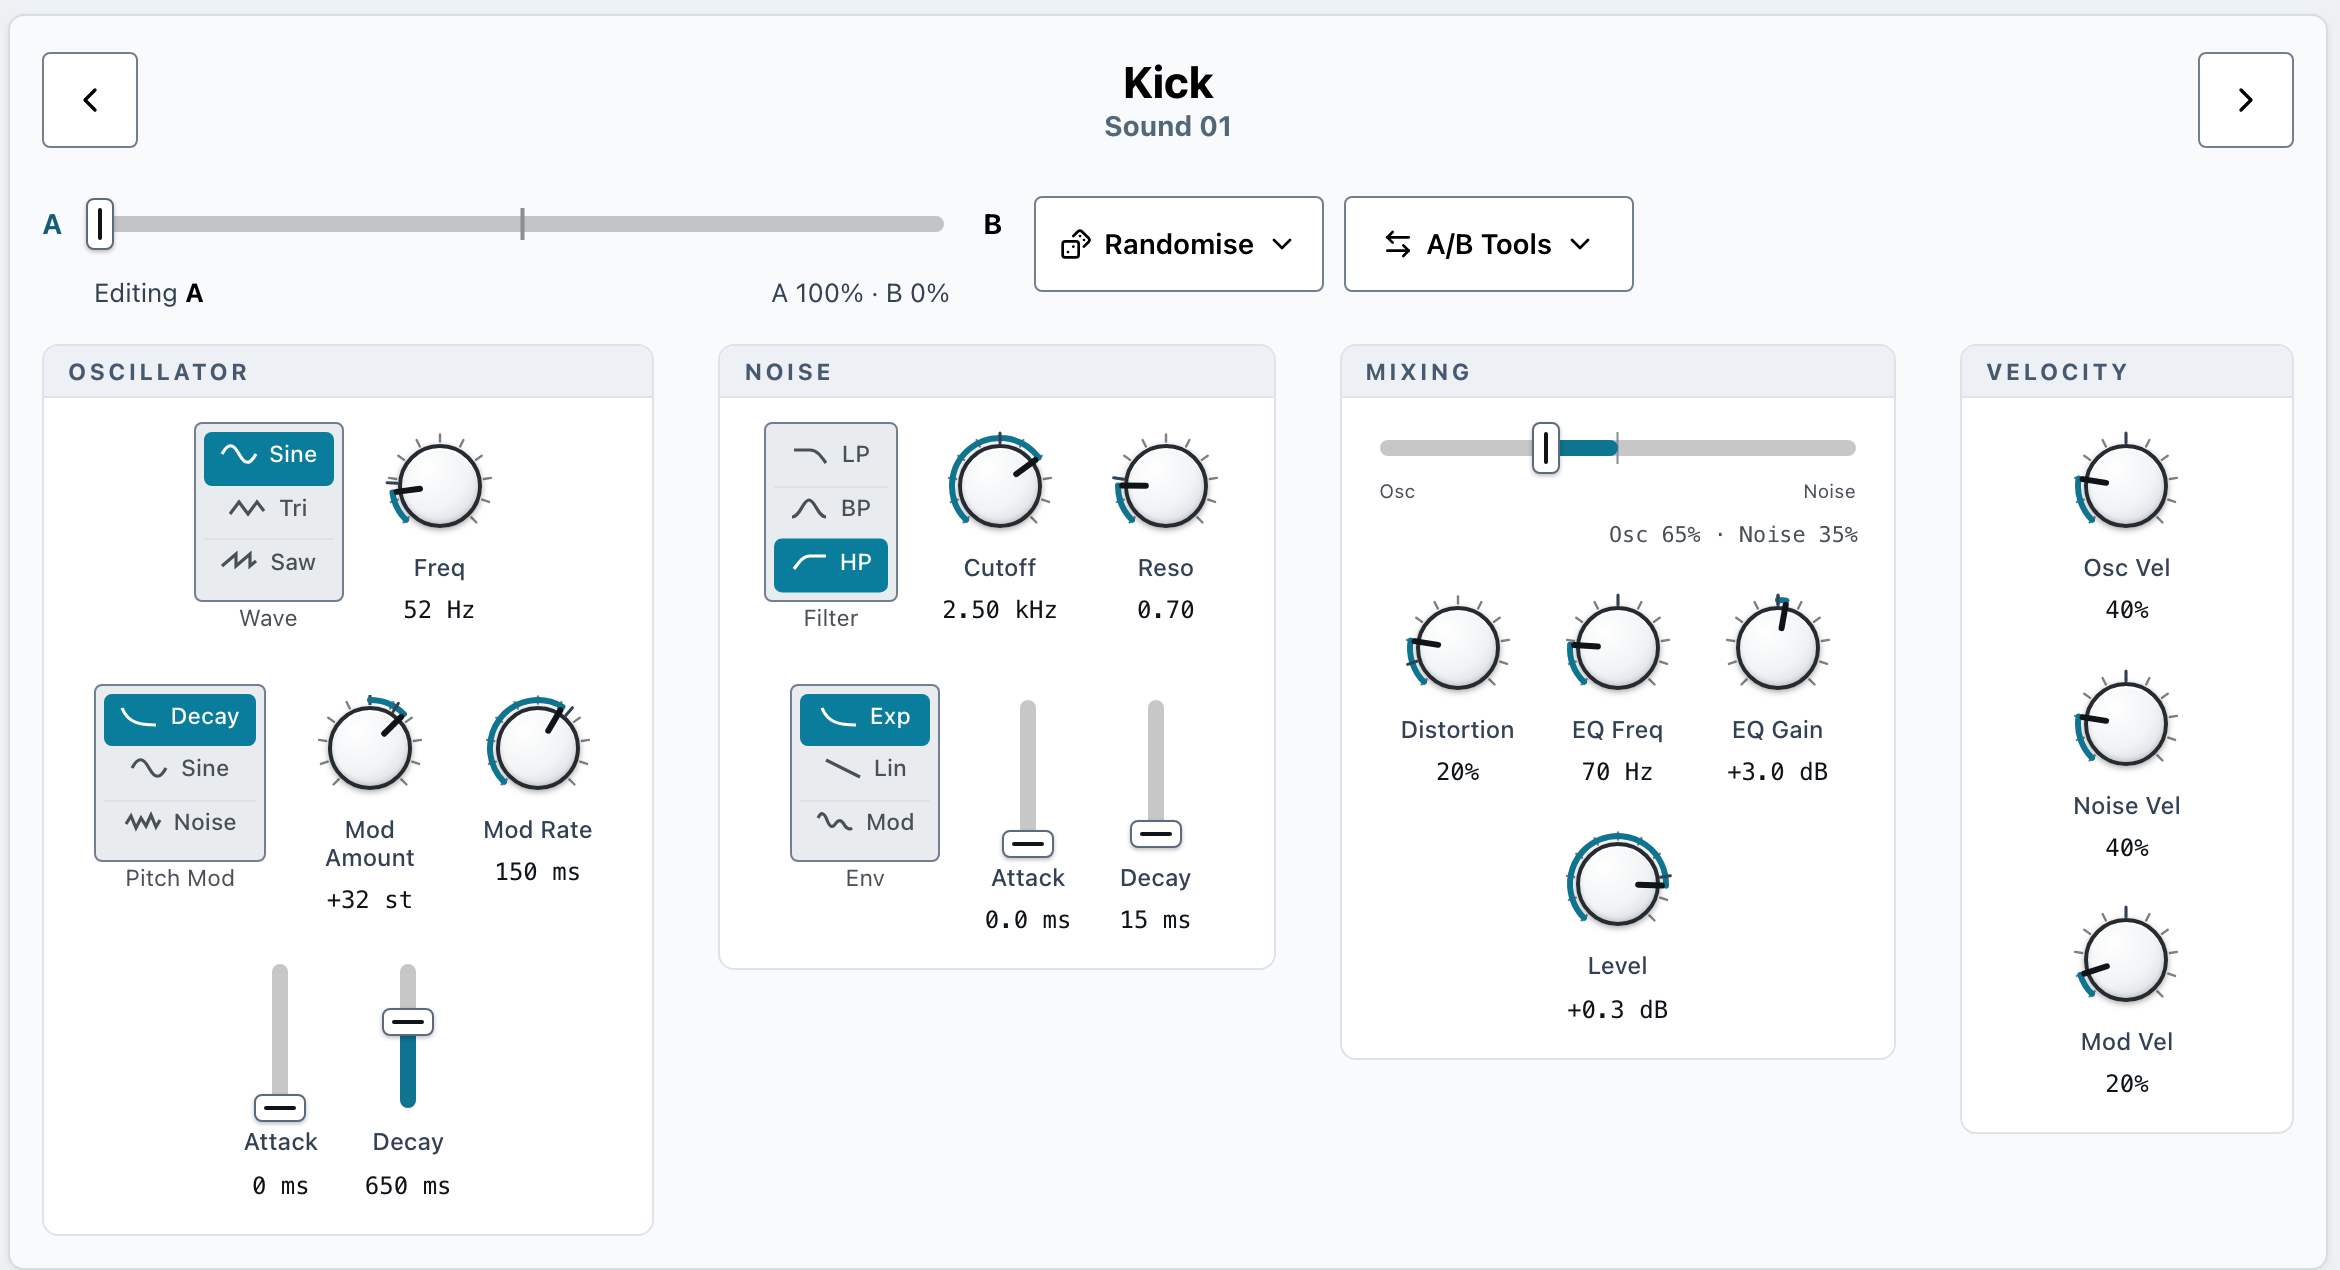This screenshot has height=1270, width=2340.
Task: Click the A/B morph slider handle
Action: [x=100, y=224]
